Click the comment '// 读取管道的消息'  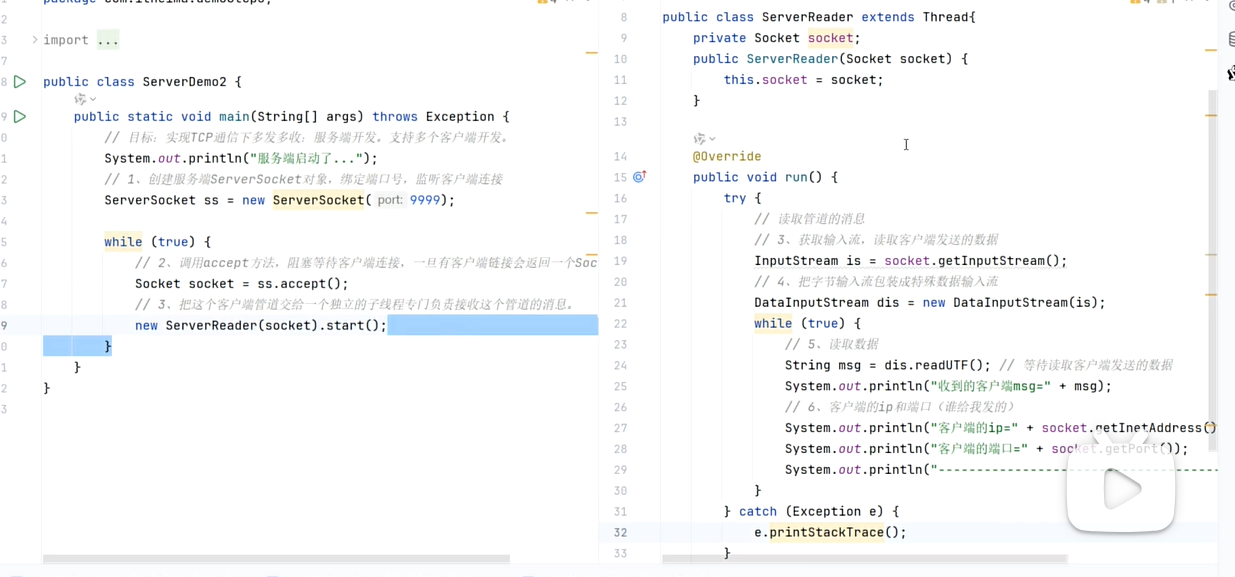tap(810, 219)
